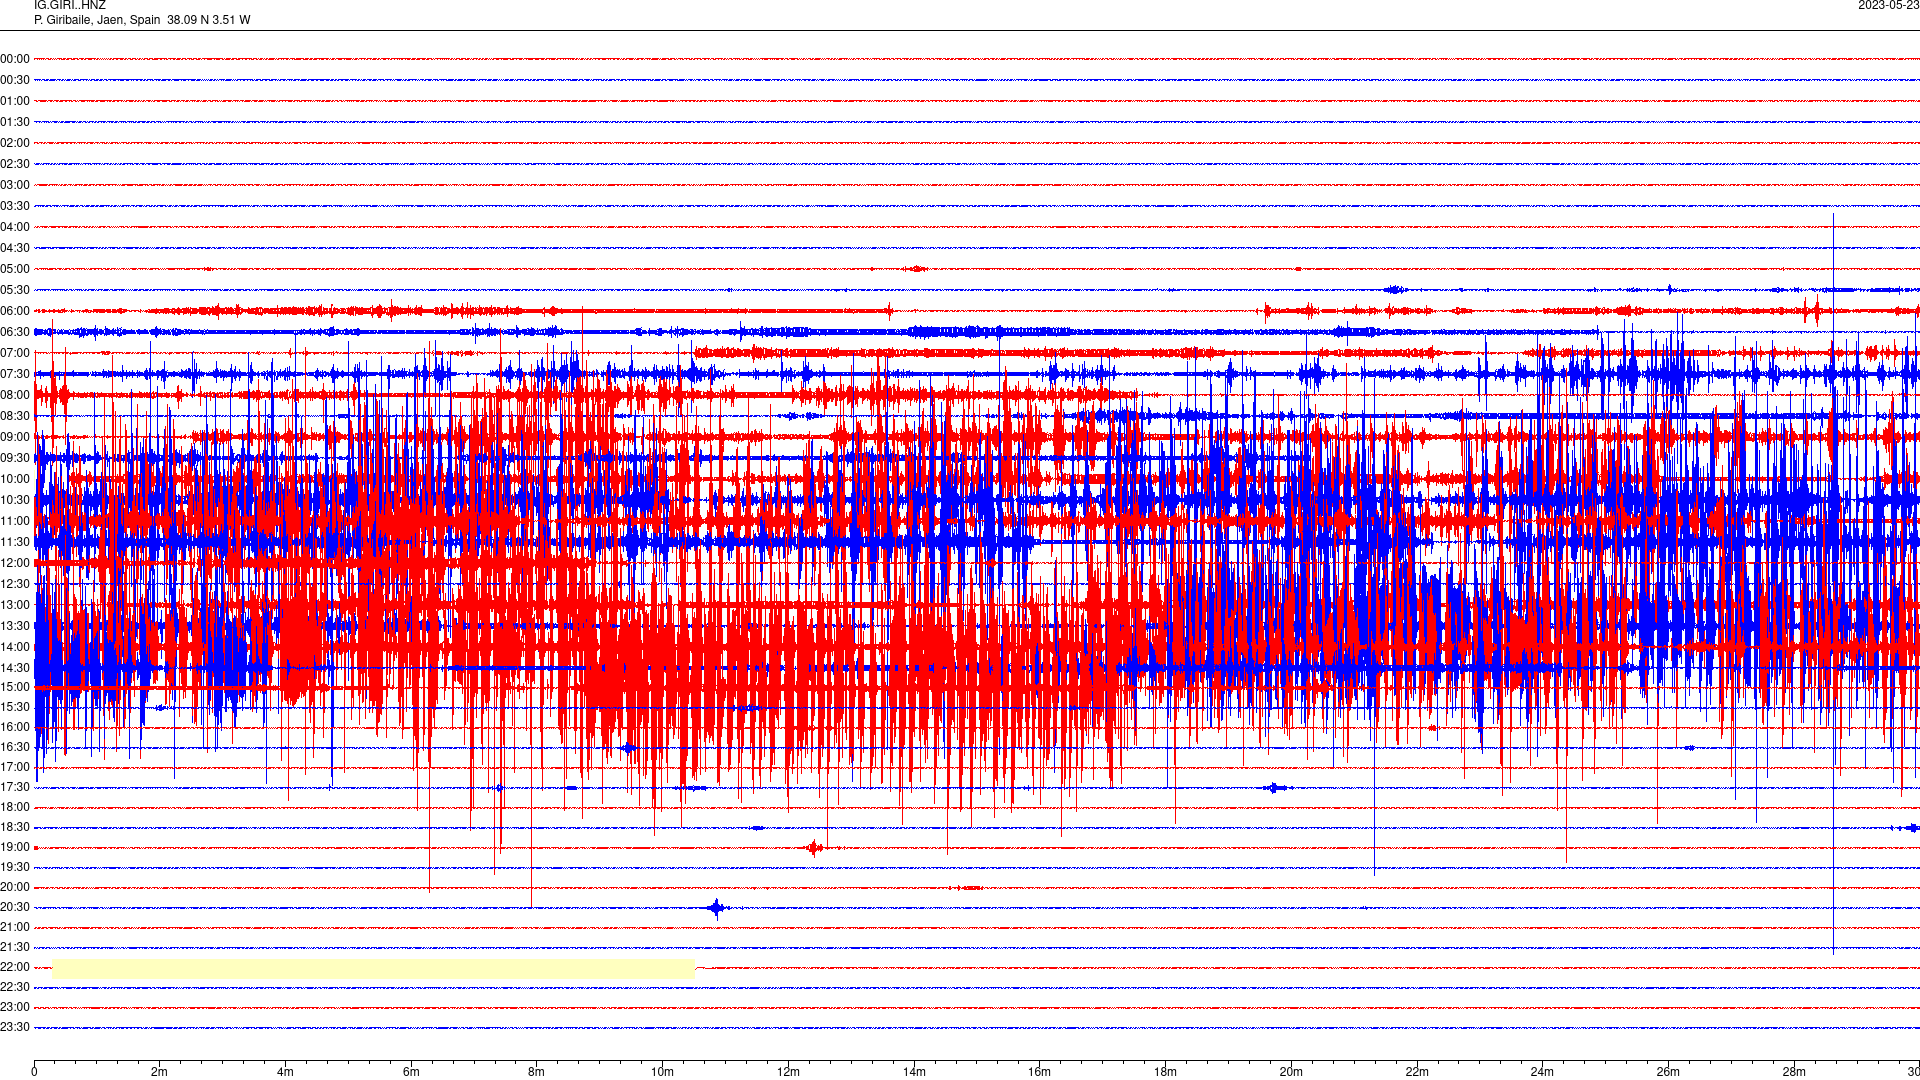
Task: Click the 20m tick on the time axis
Action: pyautogui.click(x=1291, y=1072)
